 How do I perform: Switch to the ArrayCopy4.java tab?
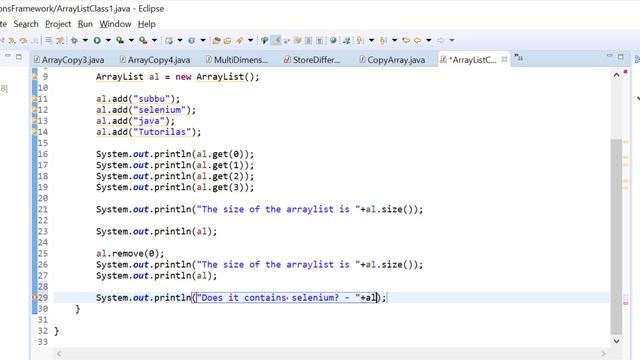[155, 60]
